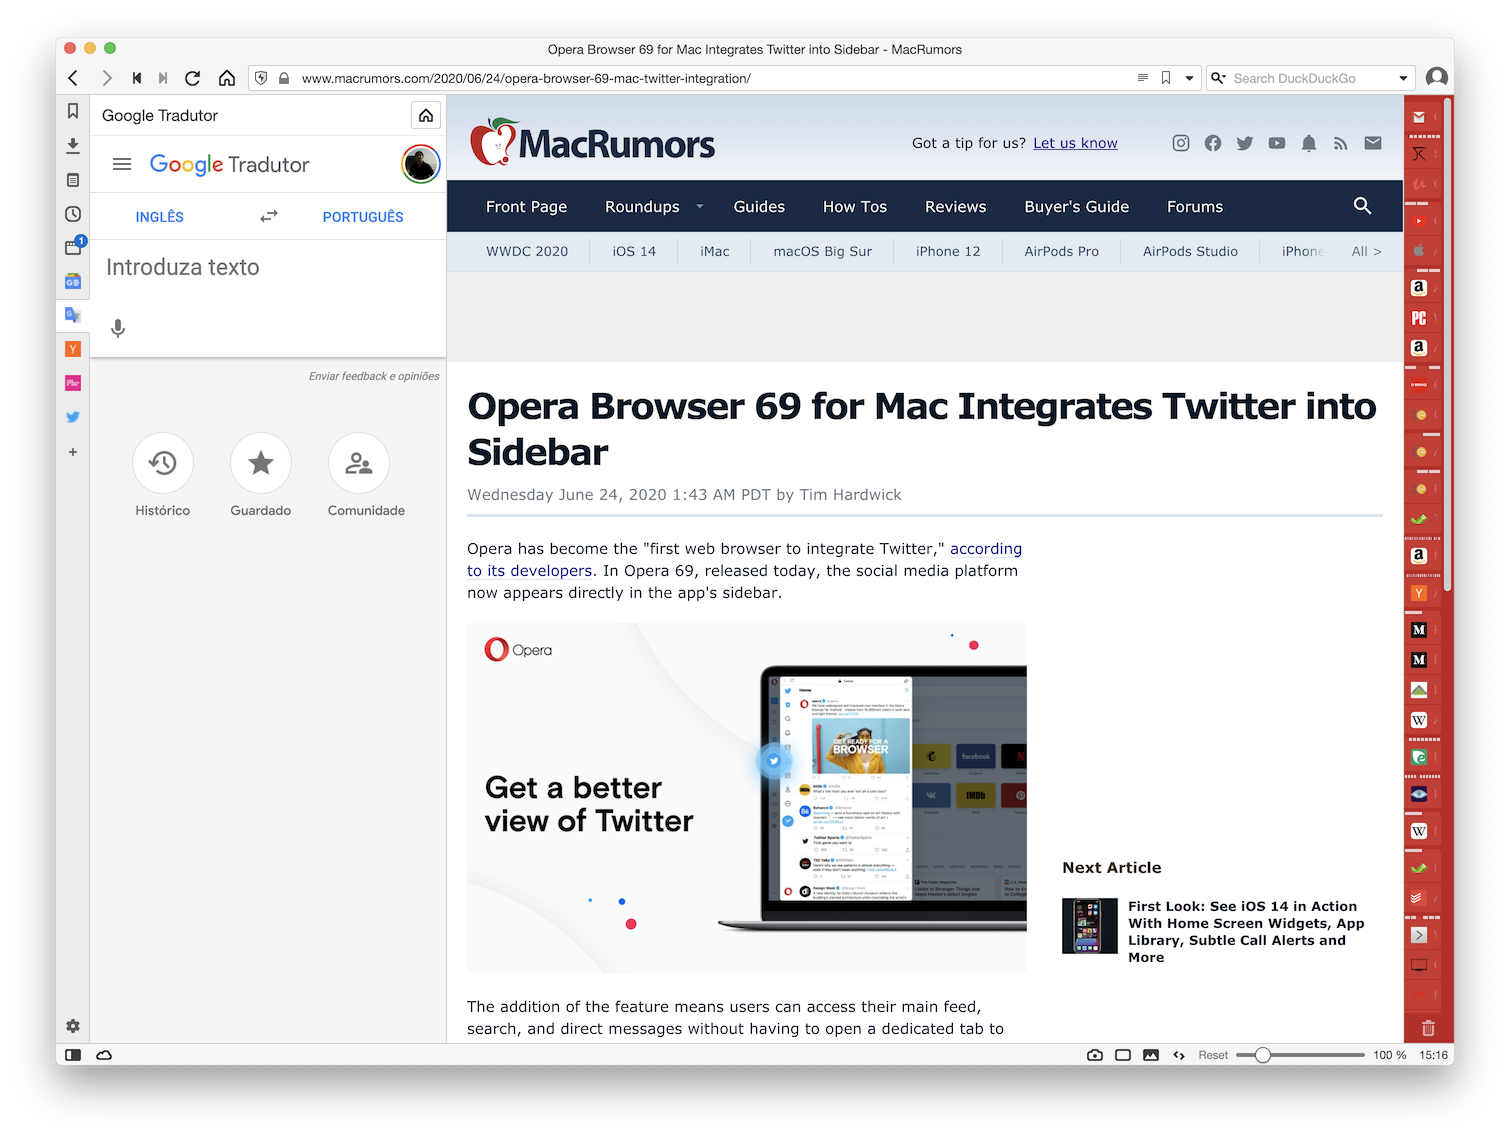Open MacRumors Facebook page
This screenshot has width=1510, height=1139.
click(x=1213, y=143)
